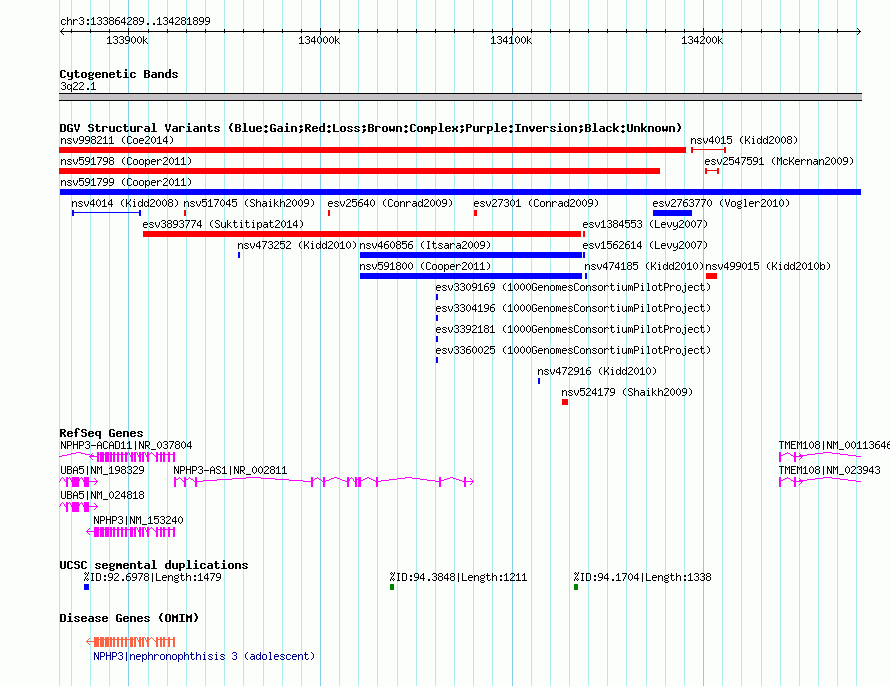Click duplication label %ID:94.1704|Length:1338

(x=642, y=577)
